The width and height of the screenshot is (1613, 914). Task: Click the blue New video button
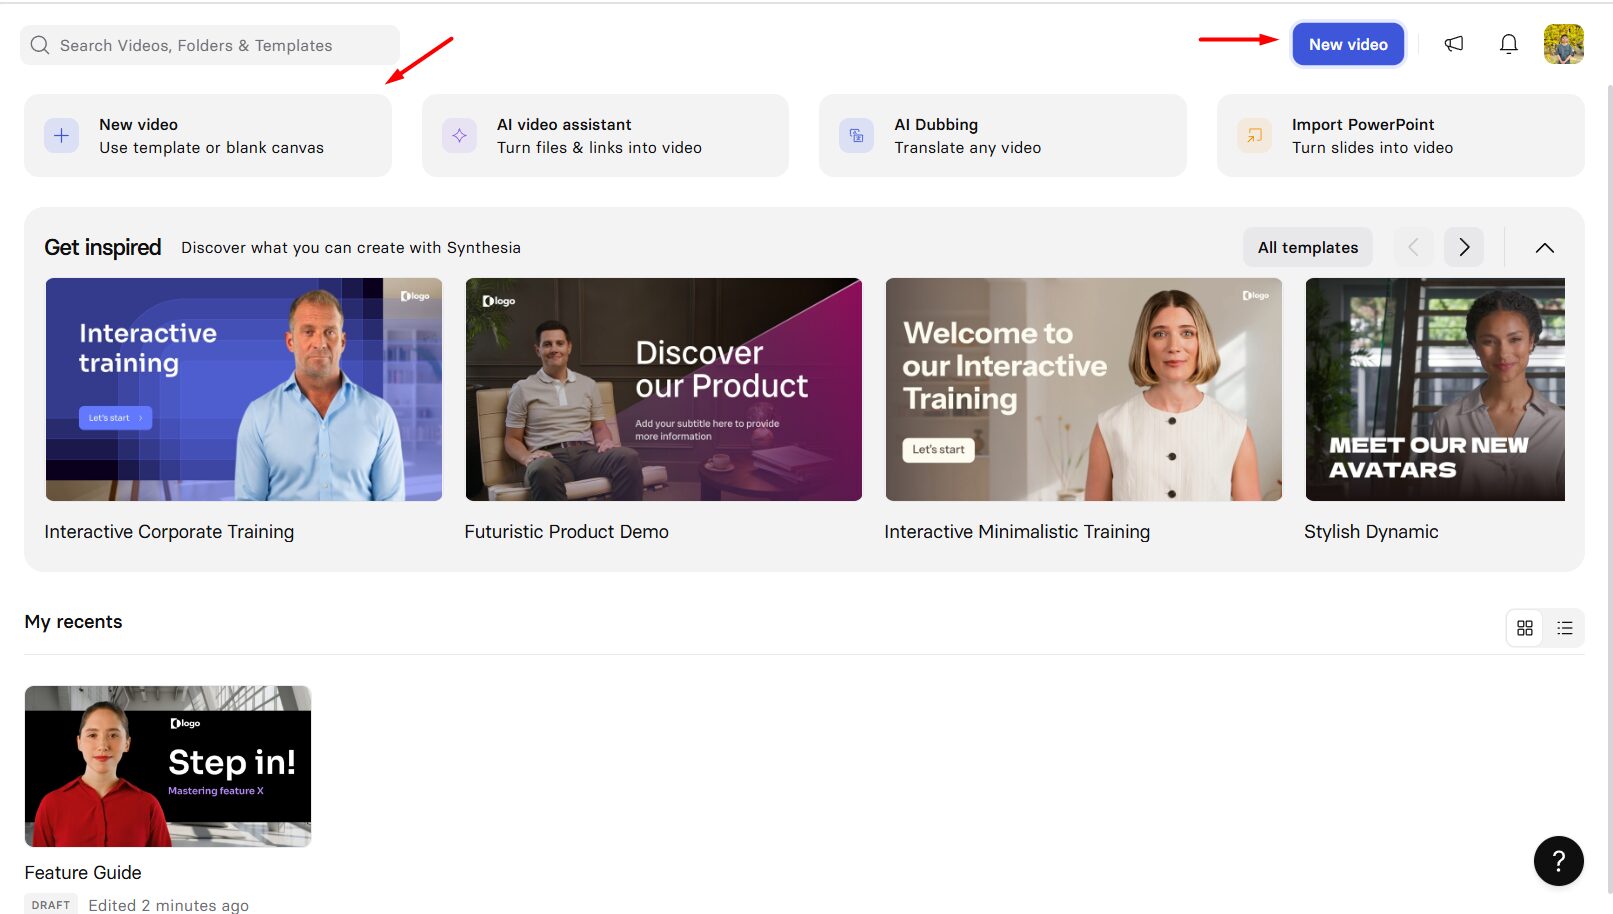pos(1348,44)
